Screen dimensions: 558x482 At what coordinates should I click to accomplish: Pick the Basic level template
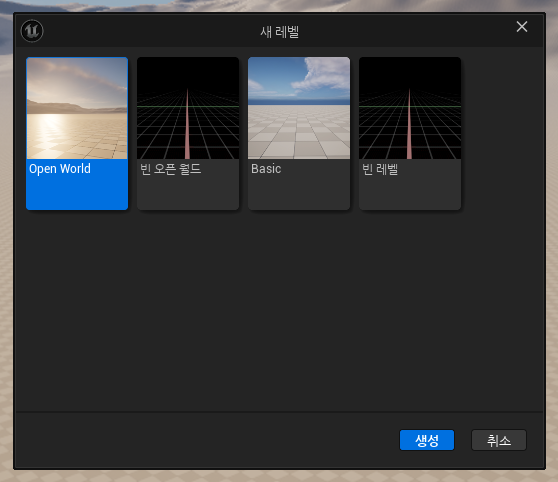[x=299, y=133]
